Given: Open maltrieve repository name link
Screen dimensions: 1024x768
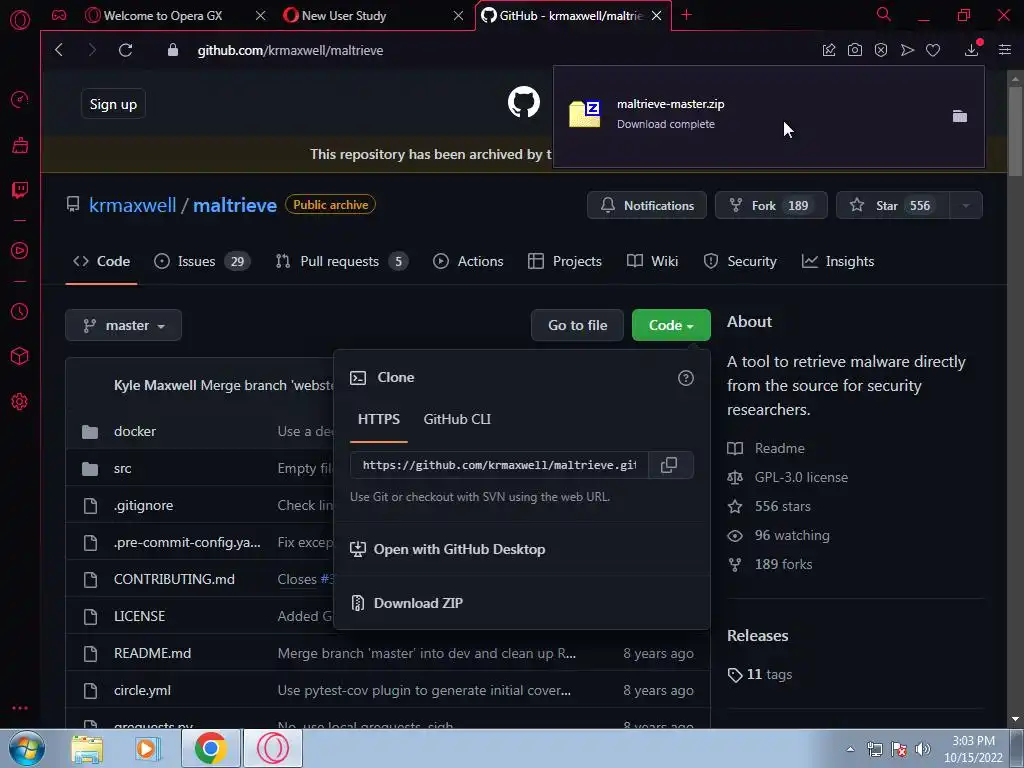Looking at the screenshot, I should tap(235, 205).
